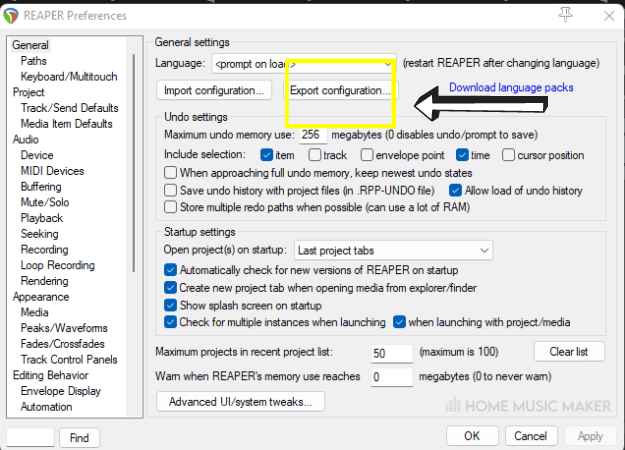Click the Import configuration button
The image size is (625, 450).
click(214, 90)
